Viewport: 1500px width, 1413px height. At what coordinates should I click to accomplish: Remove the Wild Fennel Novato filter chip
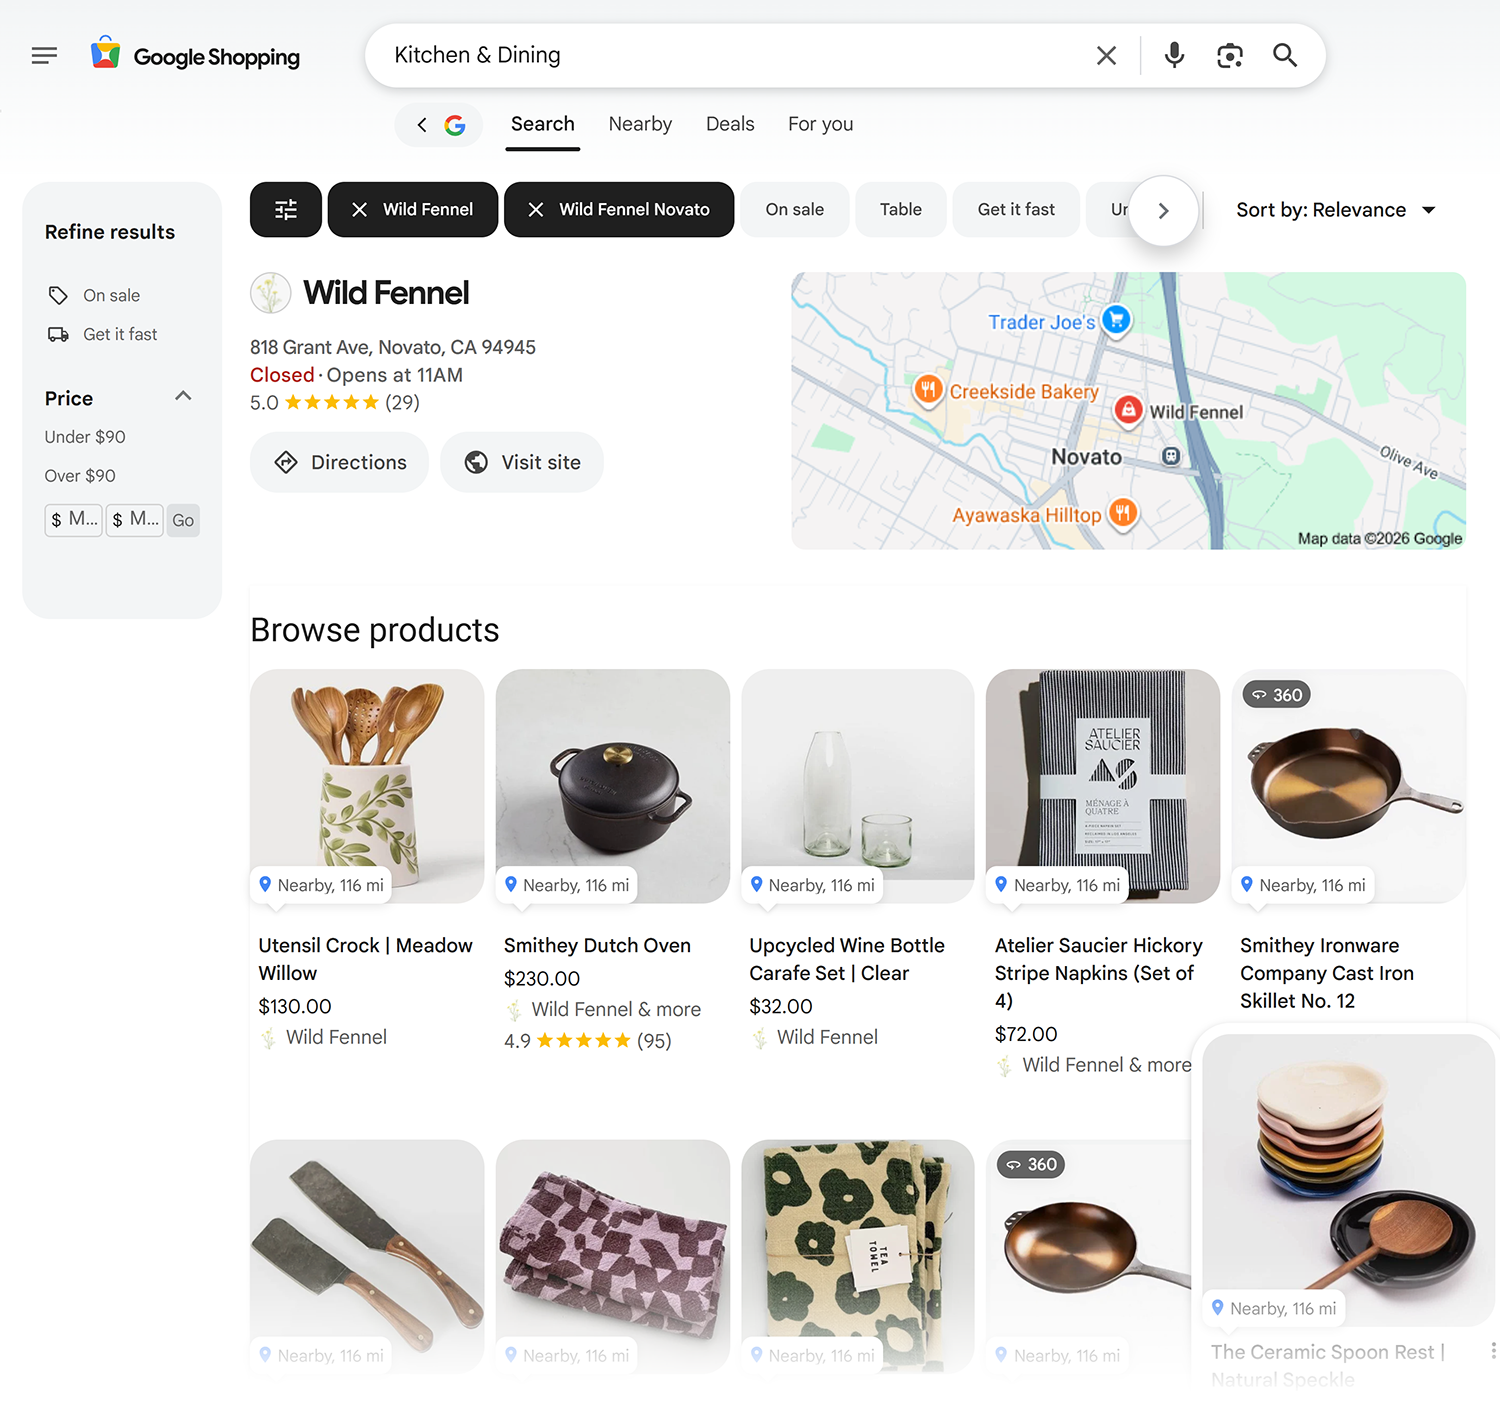point(619,210)
